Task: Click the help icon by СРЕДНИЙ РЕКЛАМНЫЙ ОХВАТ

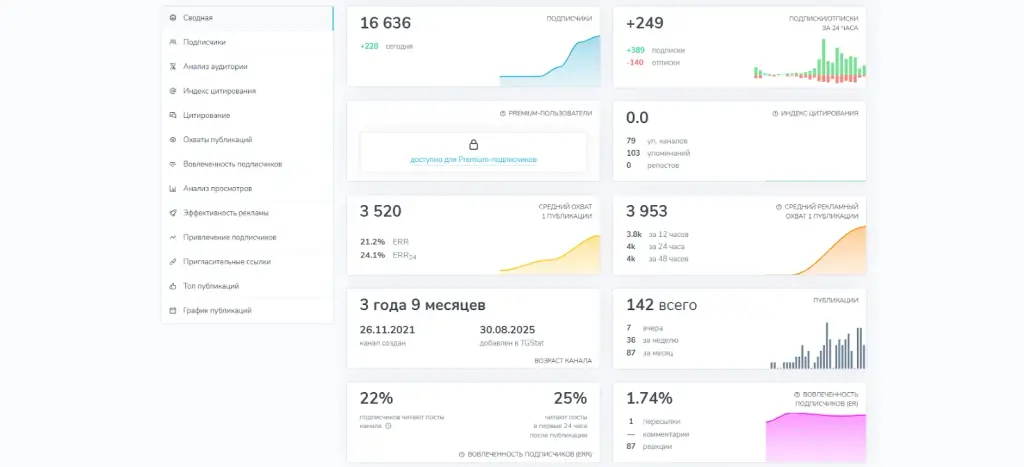Action: pyautogui.click(x=779, y=207)
